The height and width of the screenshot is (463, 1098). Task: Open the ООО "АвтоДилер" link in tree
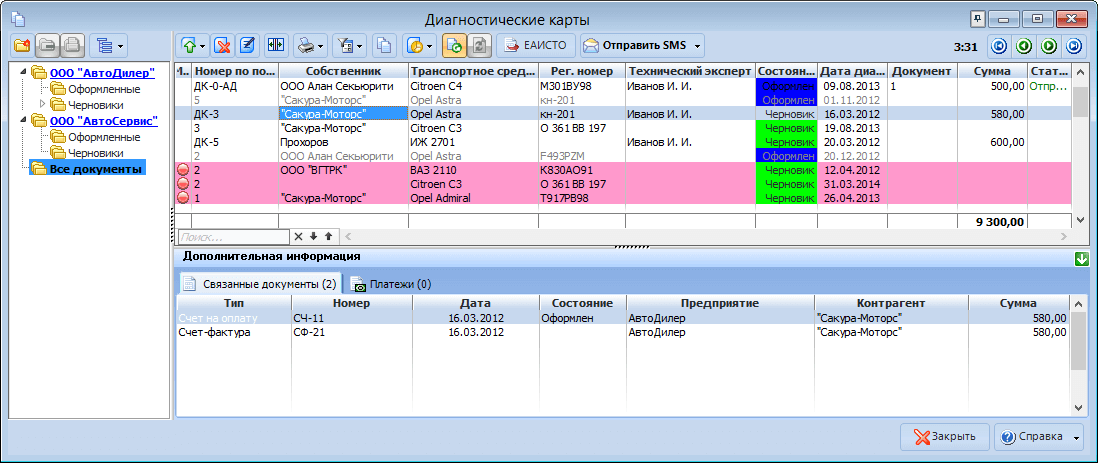point(102,72)
